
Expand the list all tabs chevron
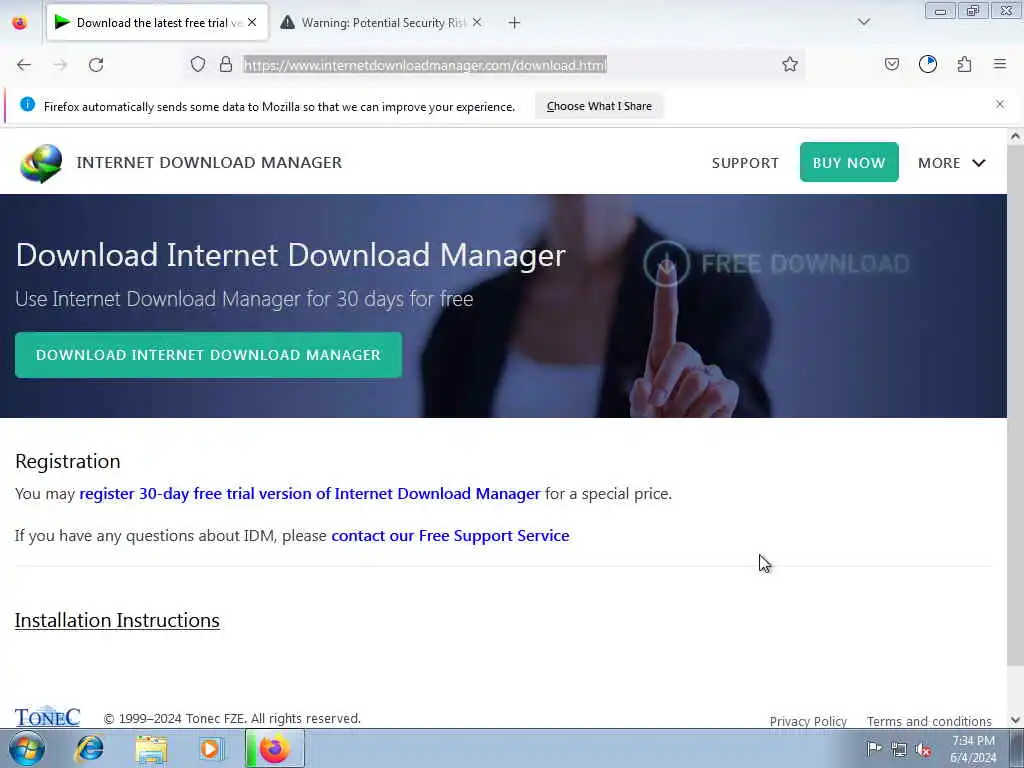pyautogui.click(x=864, y=22)
